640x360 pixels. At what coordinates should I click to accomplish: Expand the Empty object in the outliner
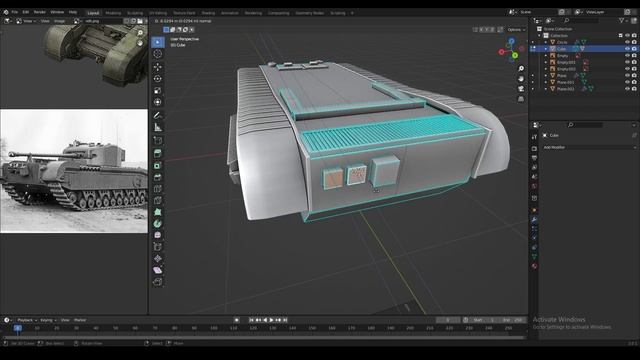tap(546, 56)
